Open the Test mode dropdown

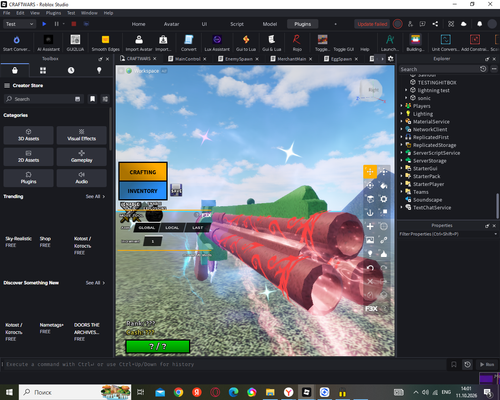pos(19,24)
